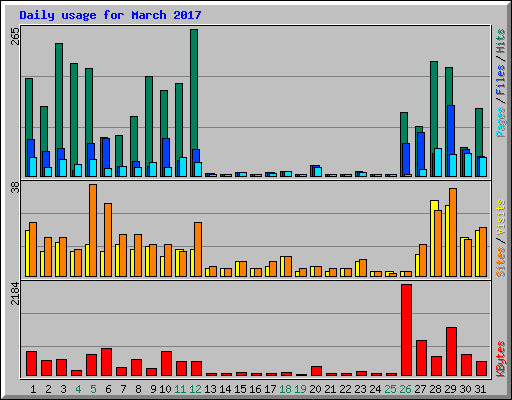
Task: Click the yellow 'Visits' legend label
Action: pyautogui.click(x=500, y=218)
